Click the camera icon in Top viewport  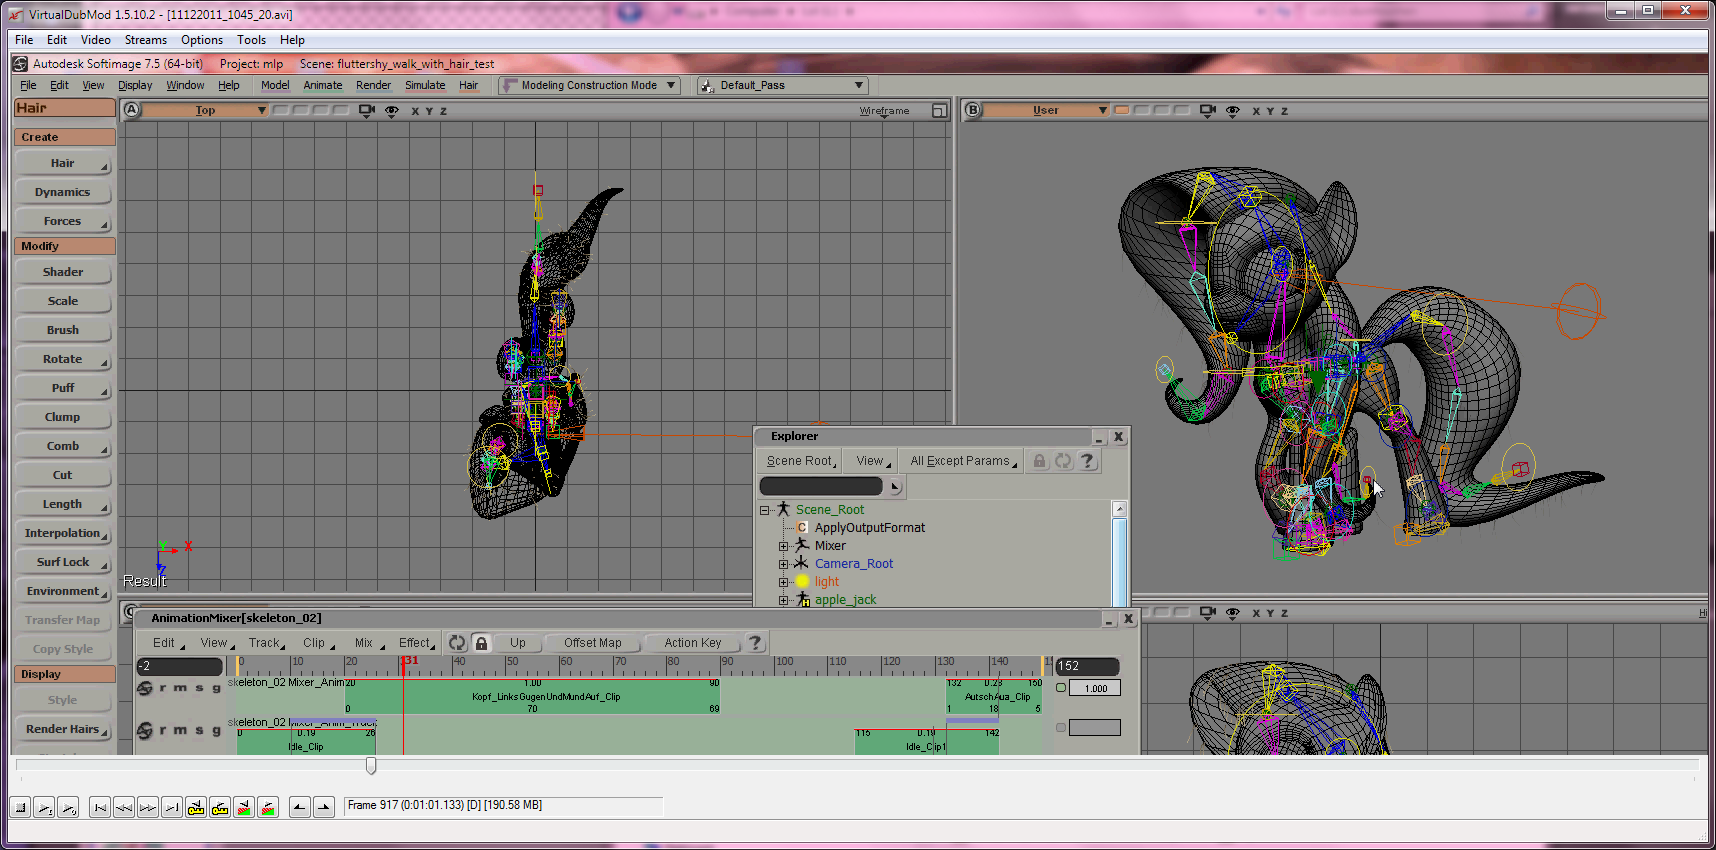366,111
